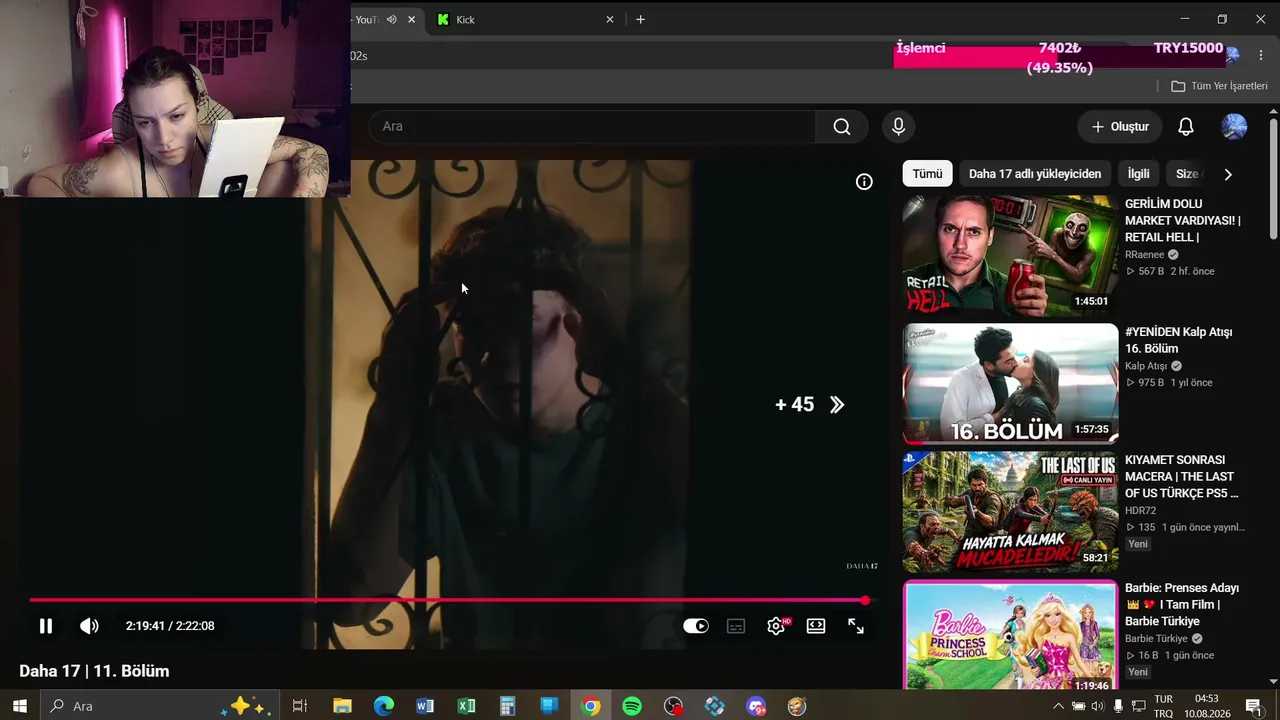Open 'KIYAMET SONRASI MACERA' video title
Image resolution: width=1280 pixels, height=720 pixels.
point(1181,477)
